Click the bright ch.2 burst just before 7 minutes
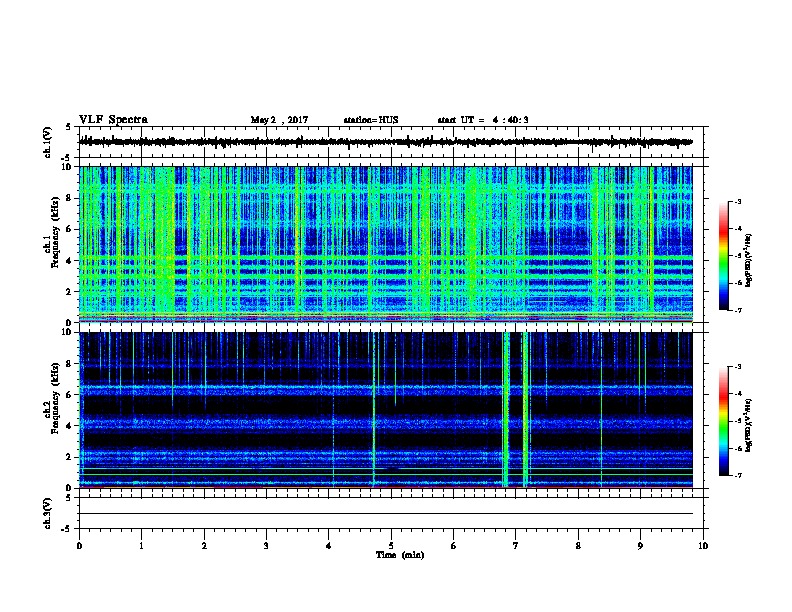The image size is (792, 612). coord(506,410)
